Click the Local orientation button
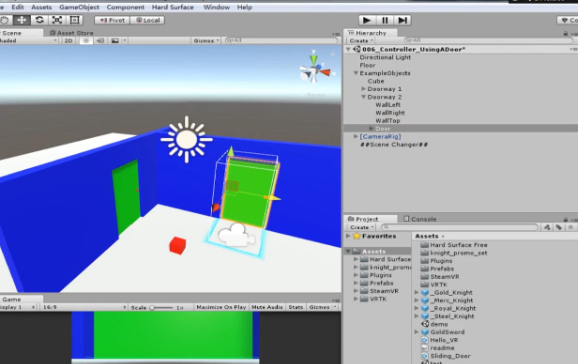 coord(147,20)
